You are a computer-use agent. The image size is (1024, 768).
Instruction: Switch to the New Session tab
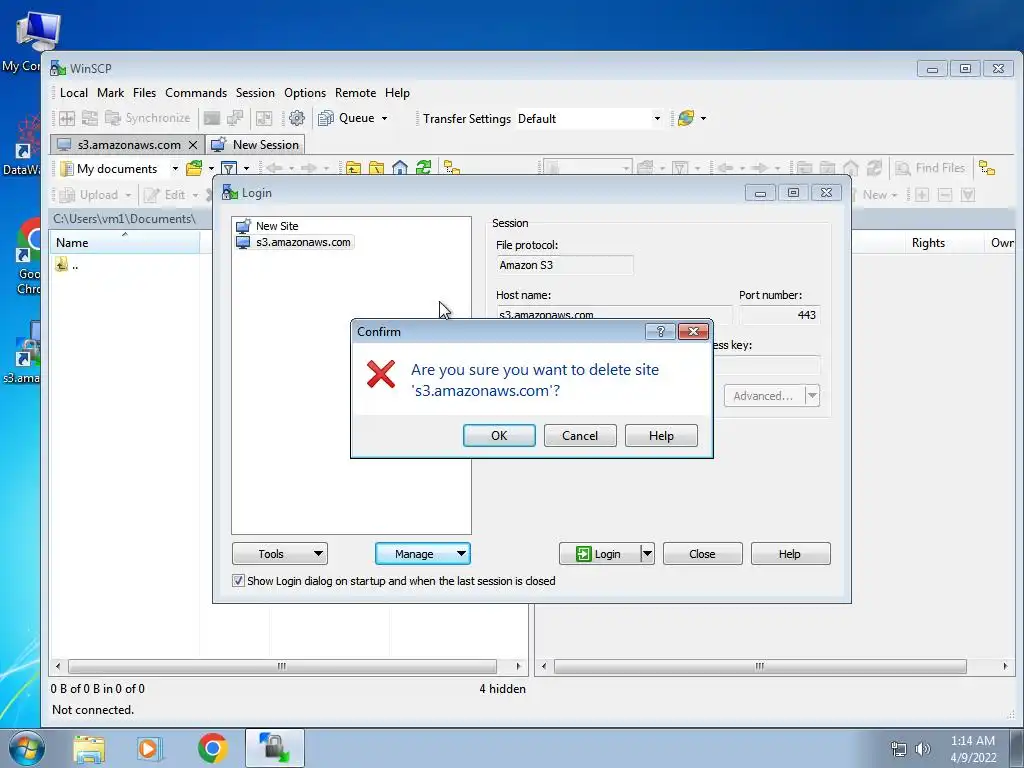coord(255,145)
